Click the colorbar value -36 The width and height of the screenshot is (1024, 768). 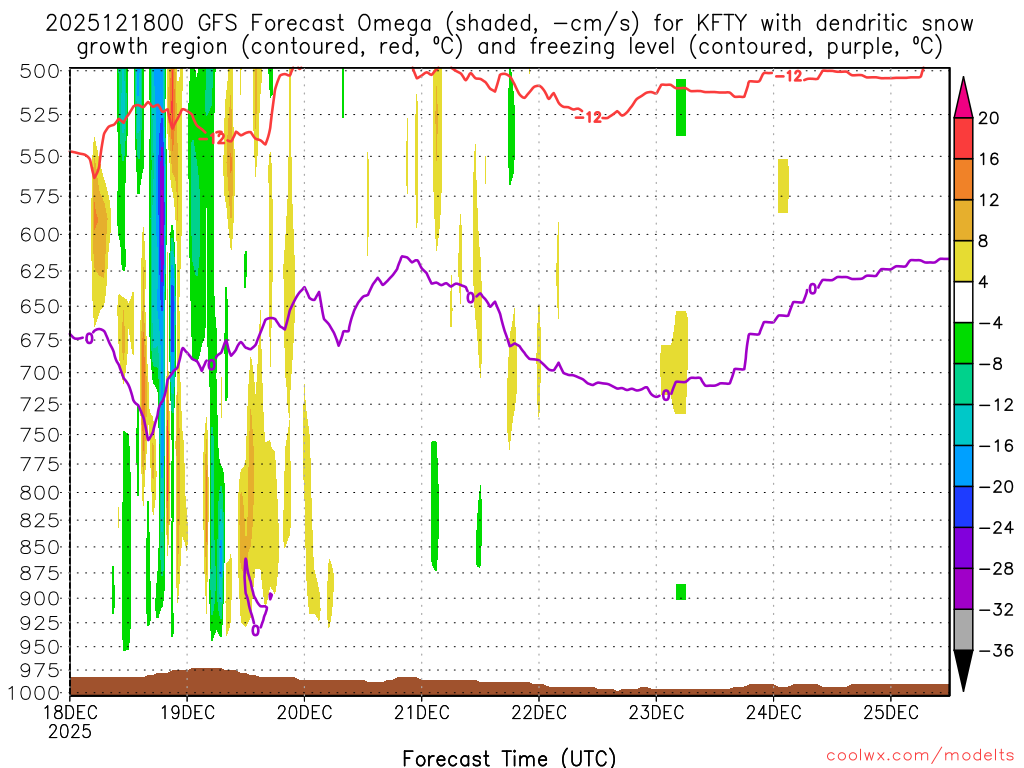click(x=996, y=651)
